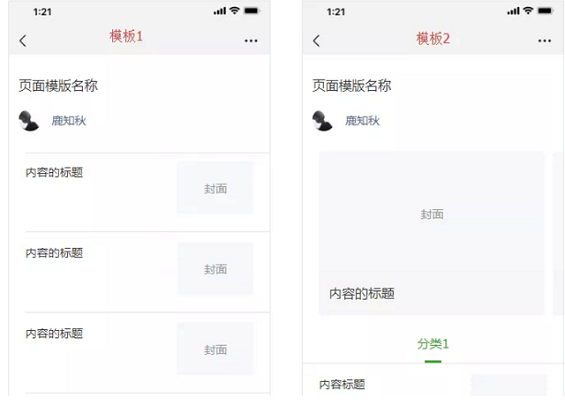Tap the large 封面 card in 模板2
The width and height of the screenshot is (565, 405).
tap(432, 233)
